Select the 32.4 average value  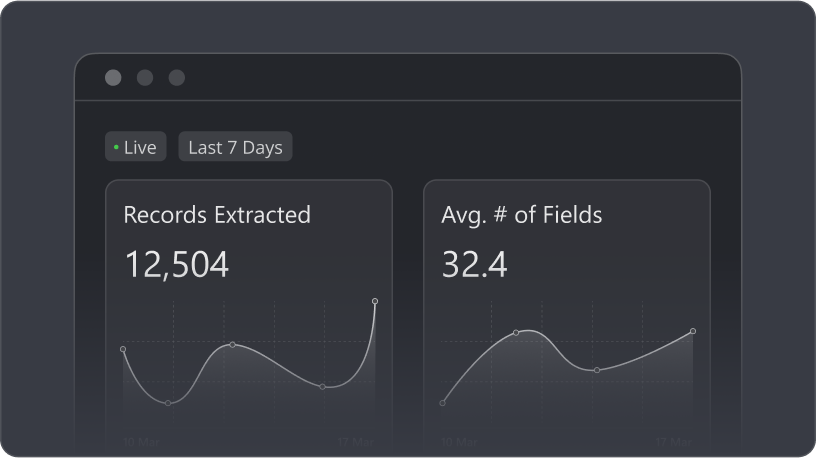tap(474, 264)
